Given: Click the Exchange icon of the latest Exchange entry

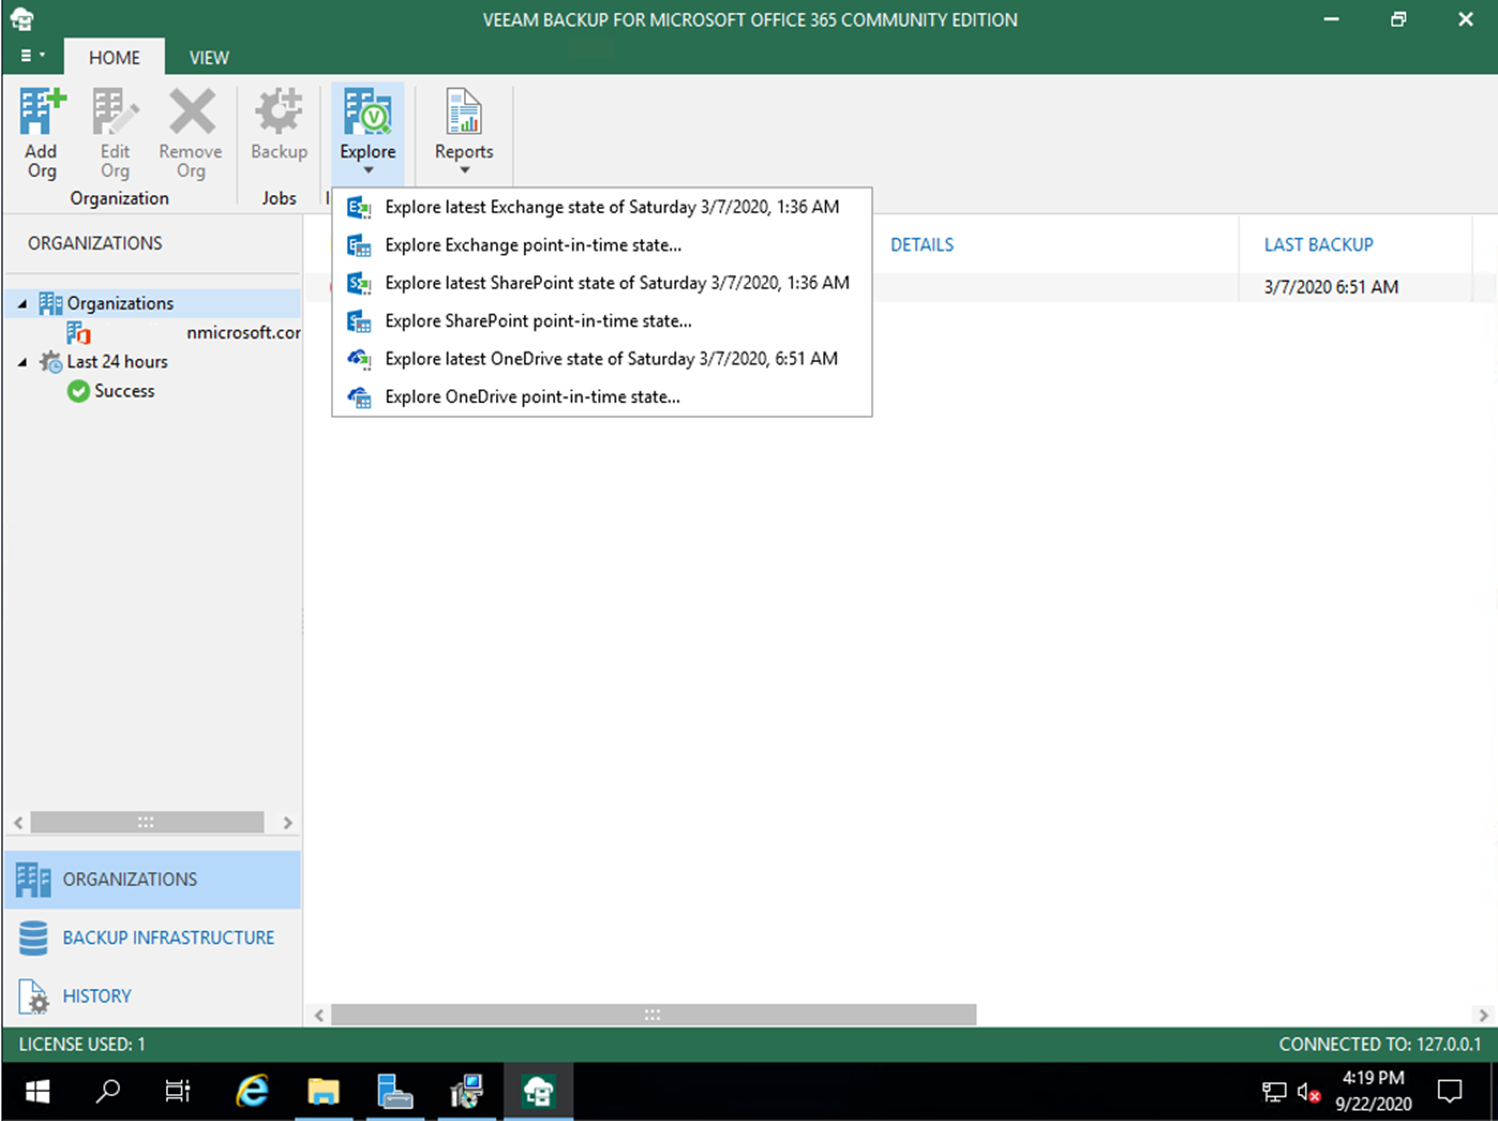Looking at the screenshot, I should (359, 208).
